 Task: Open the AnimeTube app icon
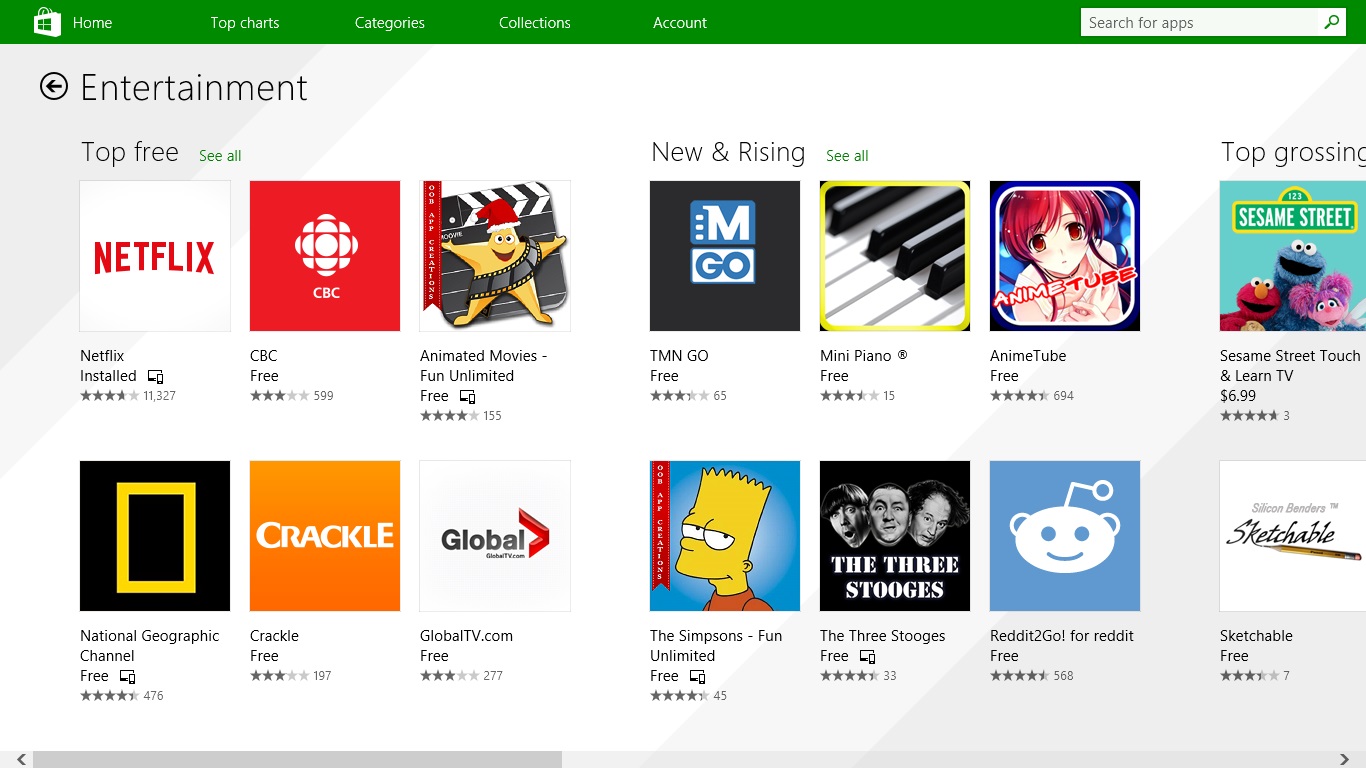[x=1065, y=256]
